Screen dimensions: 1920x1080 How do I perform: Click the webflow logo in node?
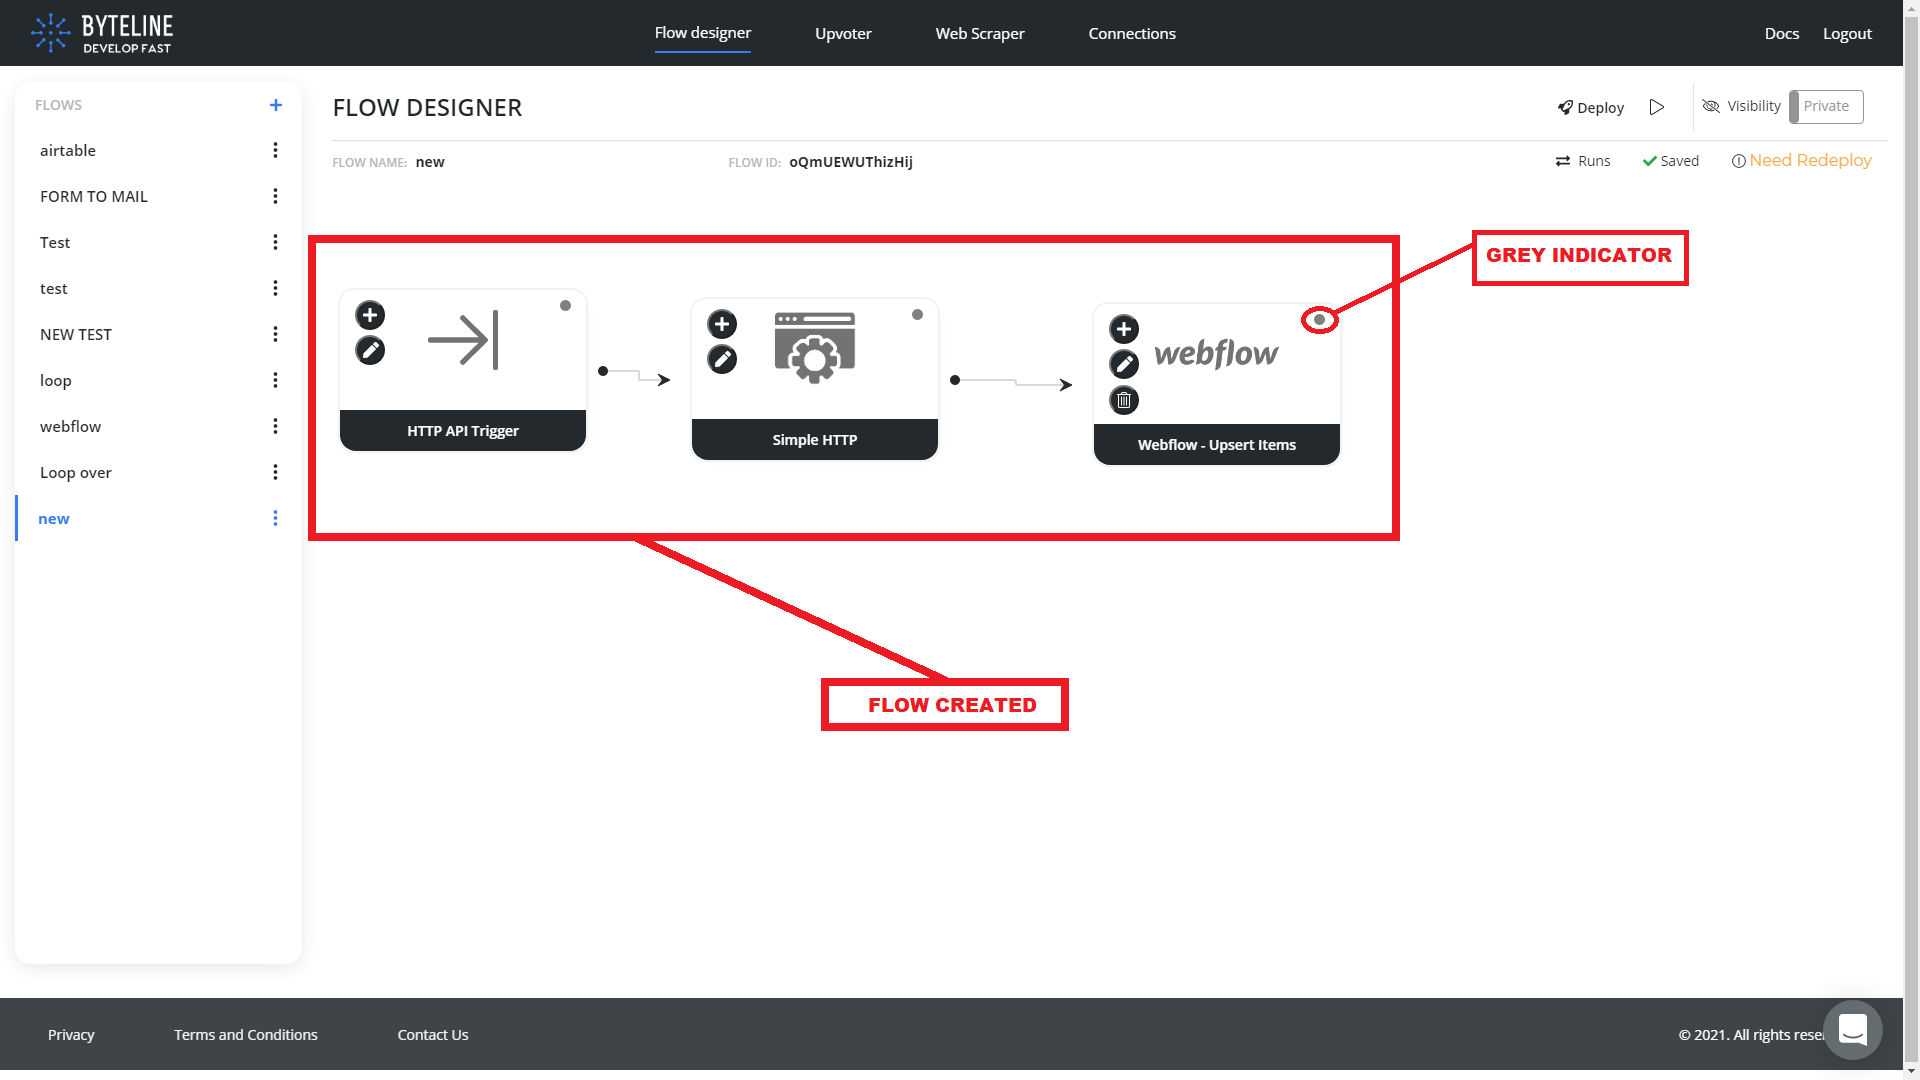pos(1216,353)
